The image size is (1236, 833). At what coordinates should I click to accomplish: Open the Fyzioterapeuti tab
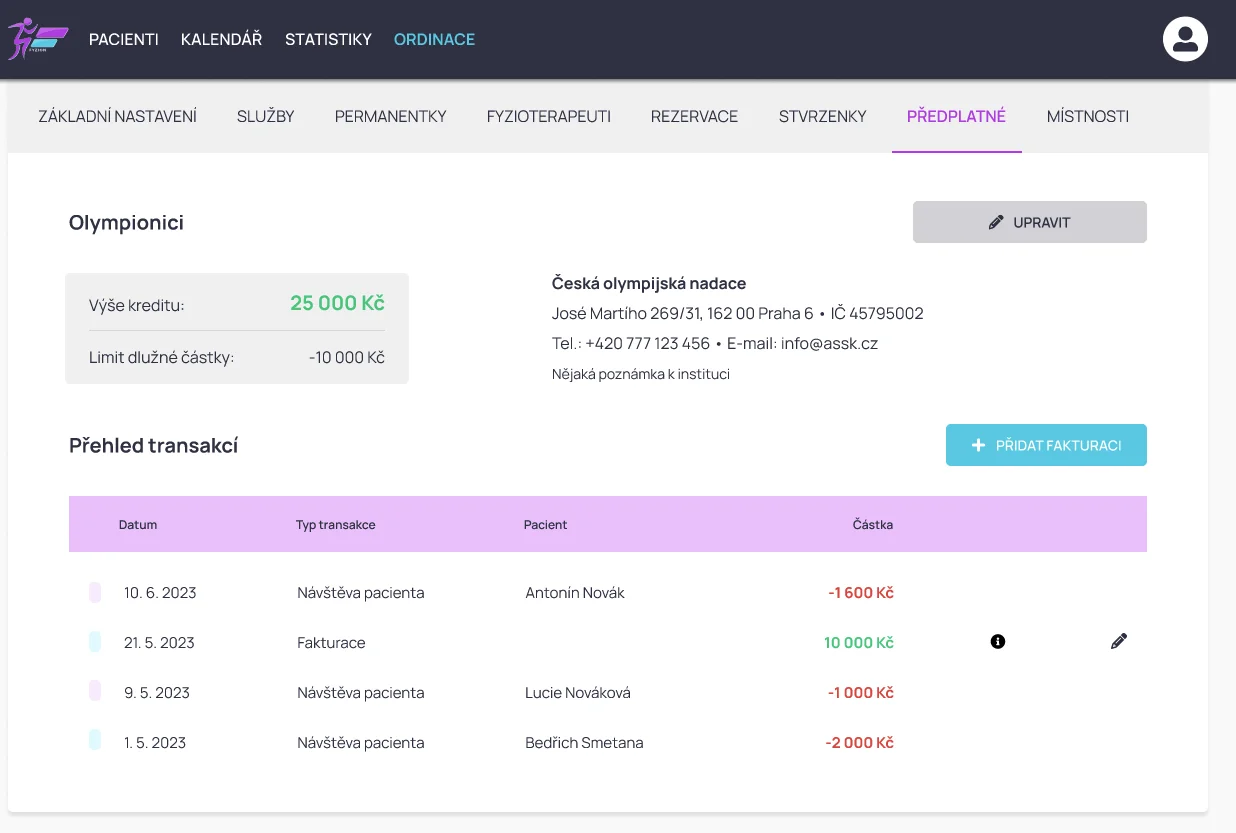(x=548, y=117)
